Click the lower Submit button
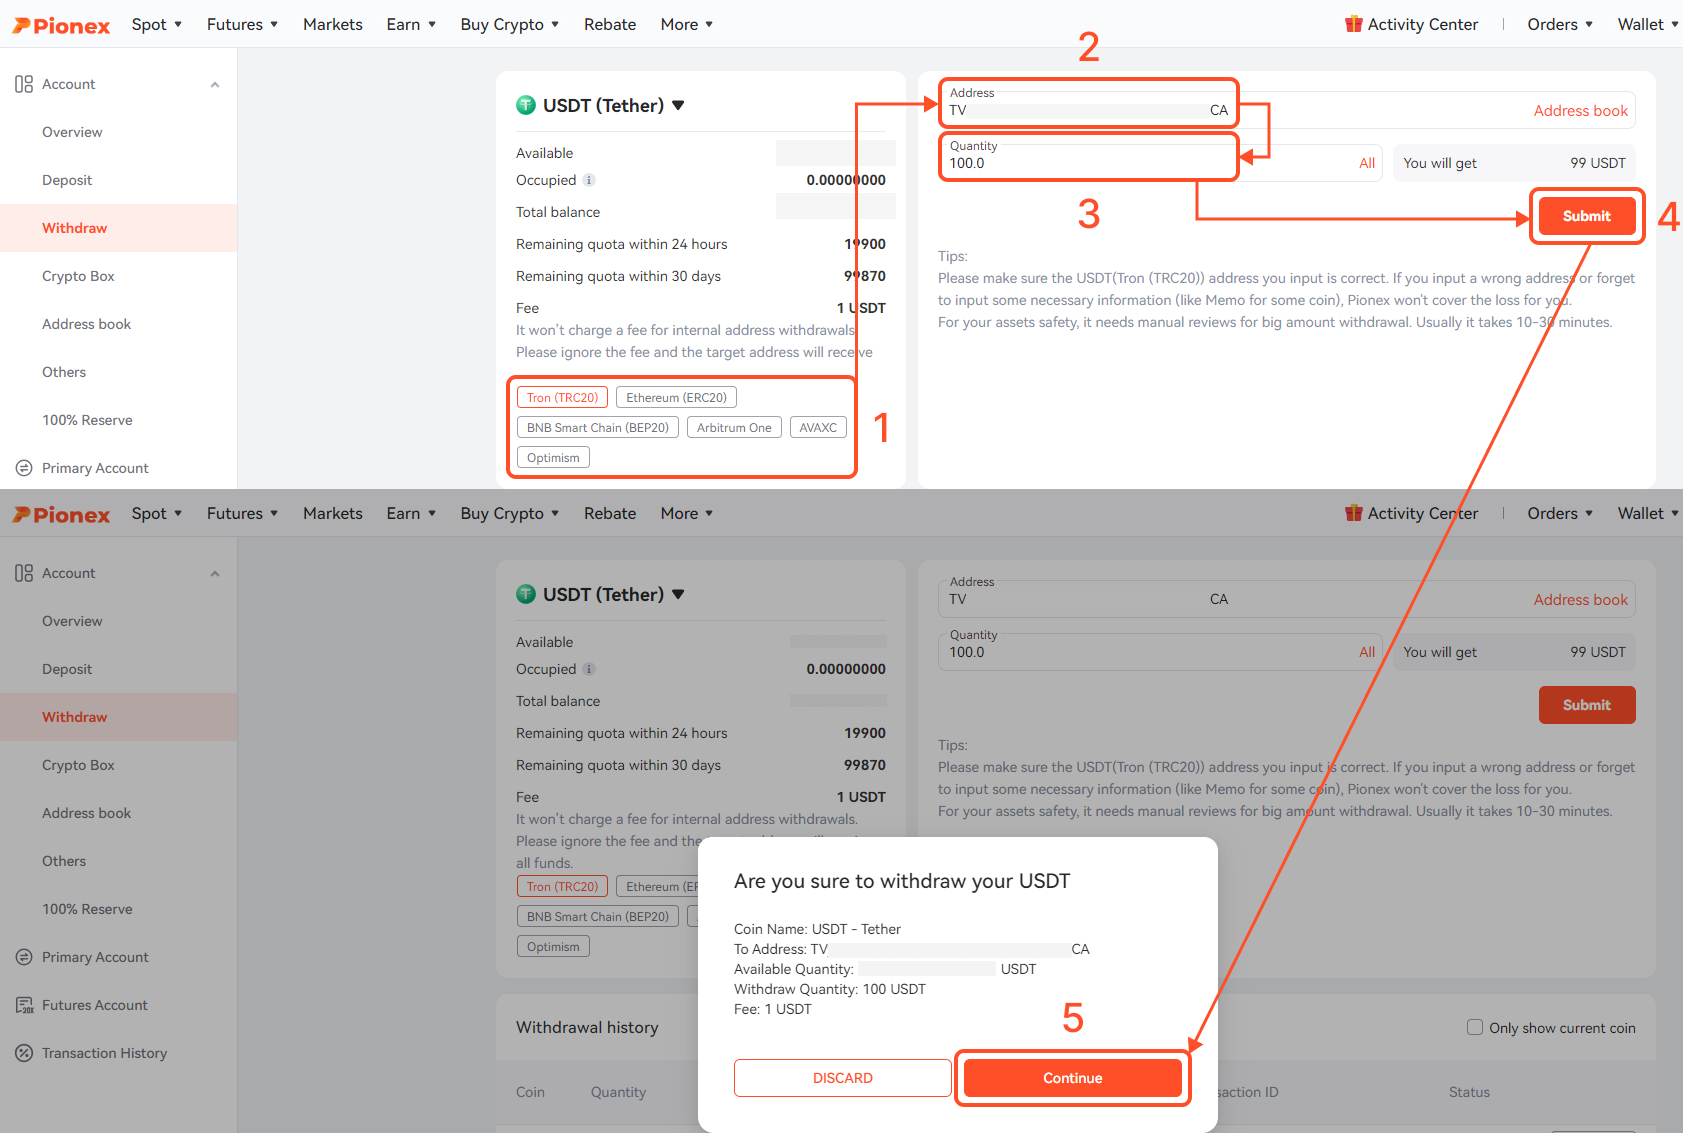This screenshot has width=1683, height=1133. pos(1587,705)
